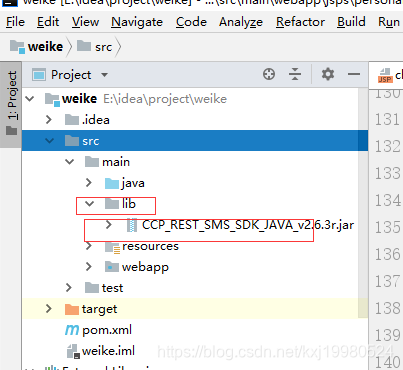Image resolution: width=403 pixels, height=370 pixels.
Task: Click line number 135 in editor gutter
Action: [387, 227]
